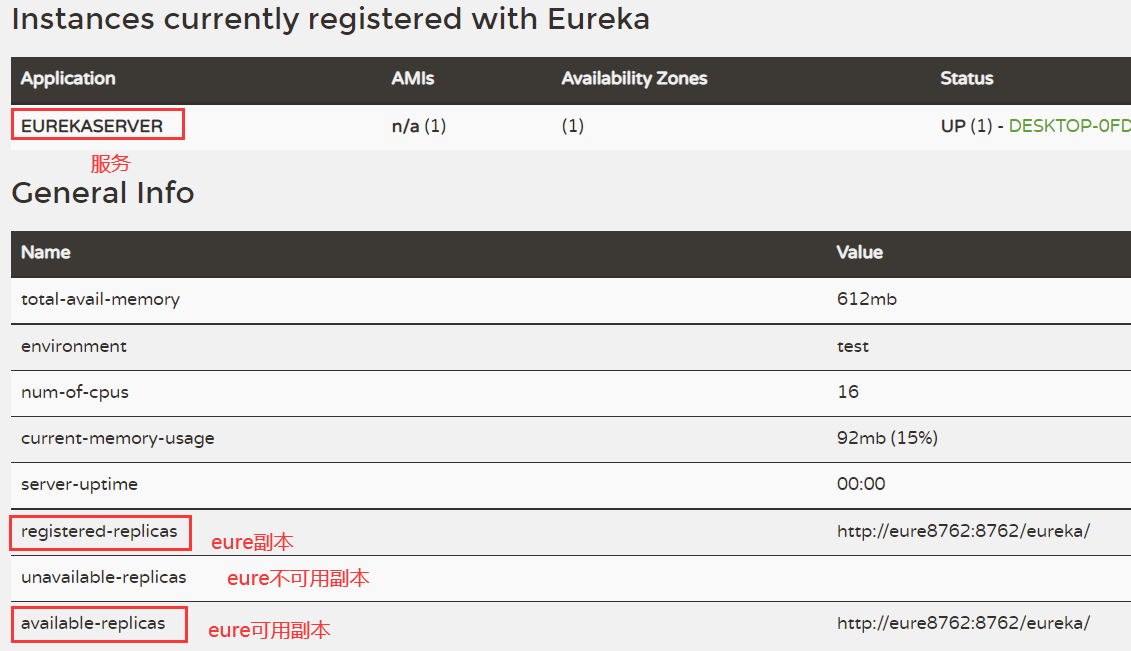The width and height of the screenshot is (1131, 651).
Task: Click the 92mb (15%) memory usage value
Action: click(x=887, y=438)
